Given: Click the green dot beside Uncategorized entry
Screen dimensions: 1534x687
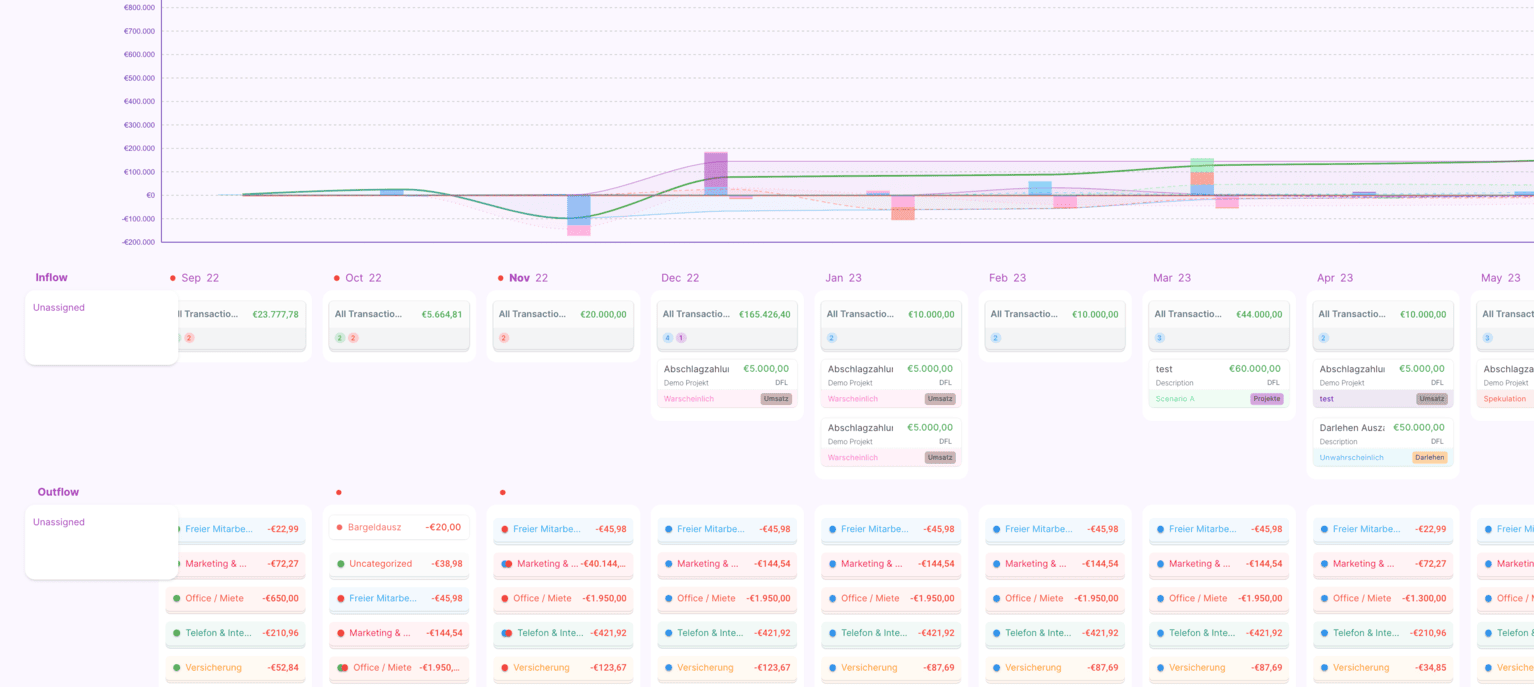Looking at the screenshot, I should click(341, 564).
